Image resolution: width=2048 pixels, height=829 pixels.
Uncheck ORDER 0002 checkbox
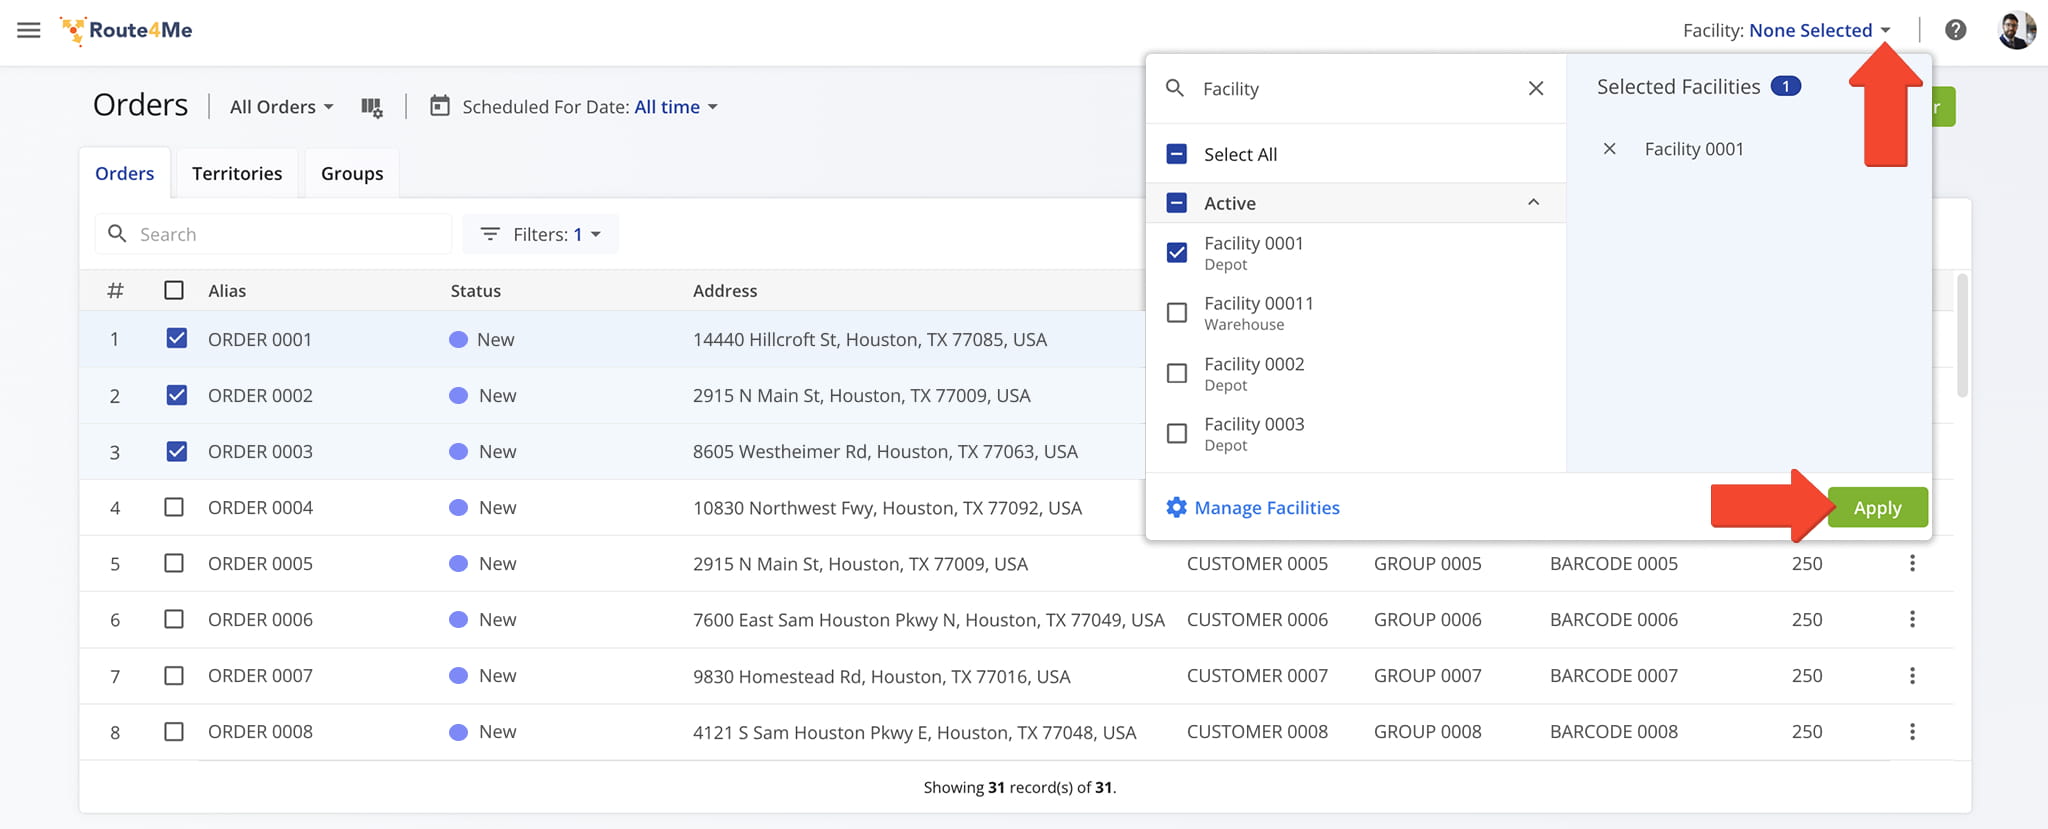click(x=176, y=394)
